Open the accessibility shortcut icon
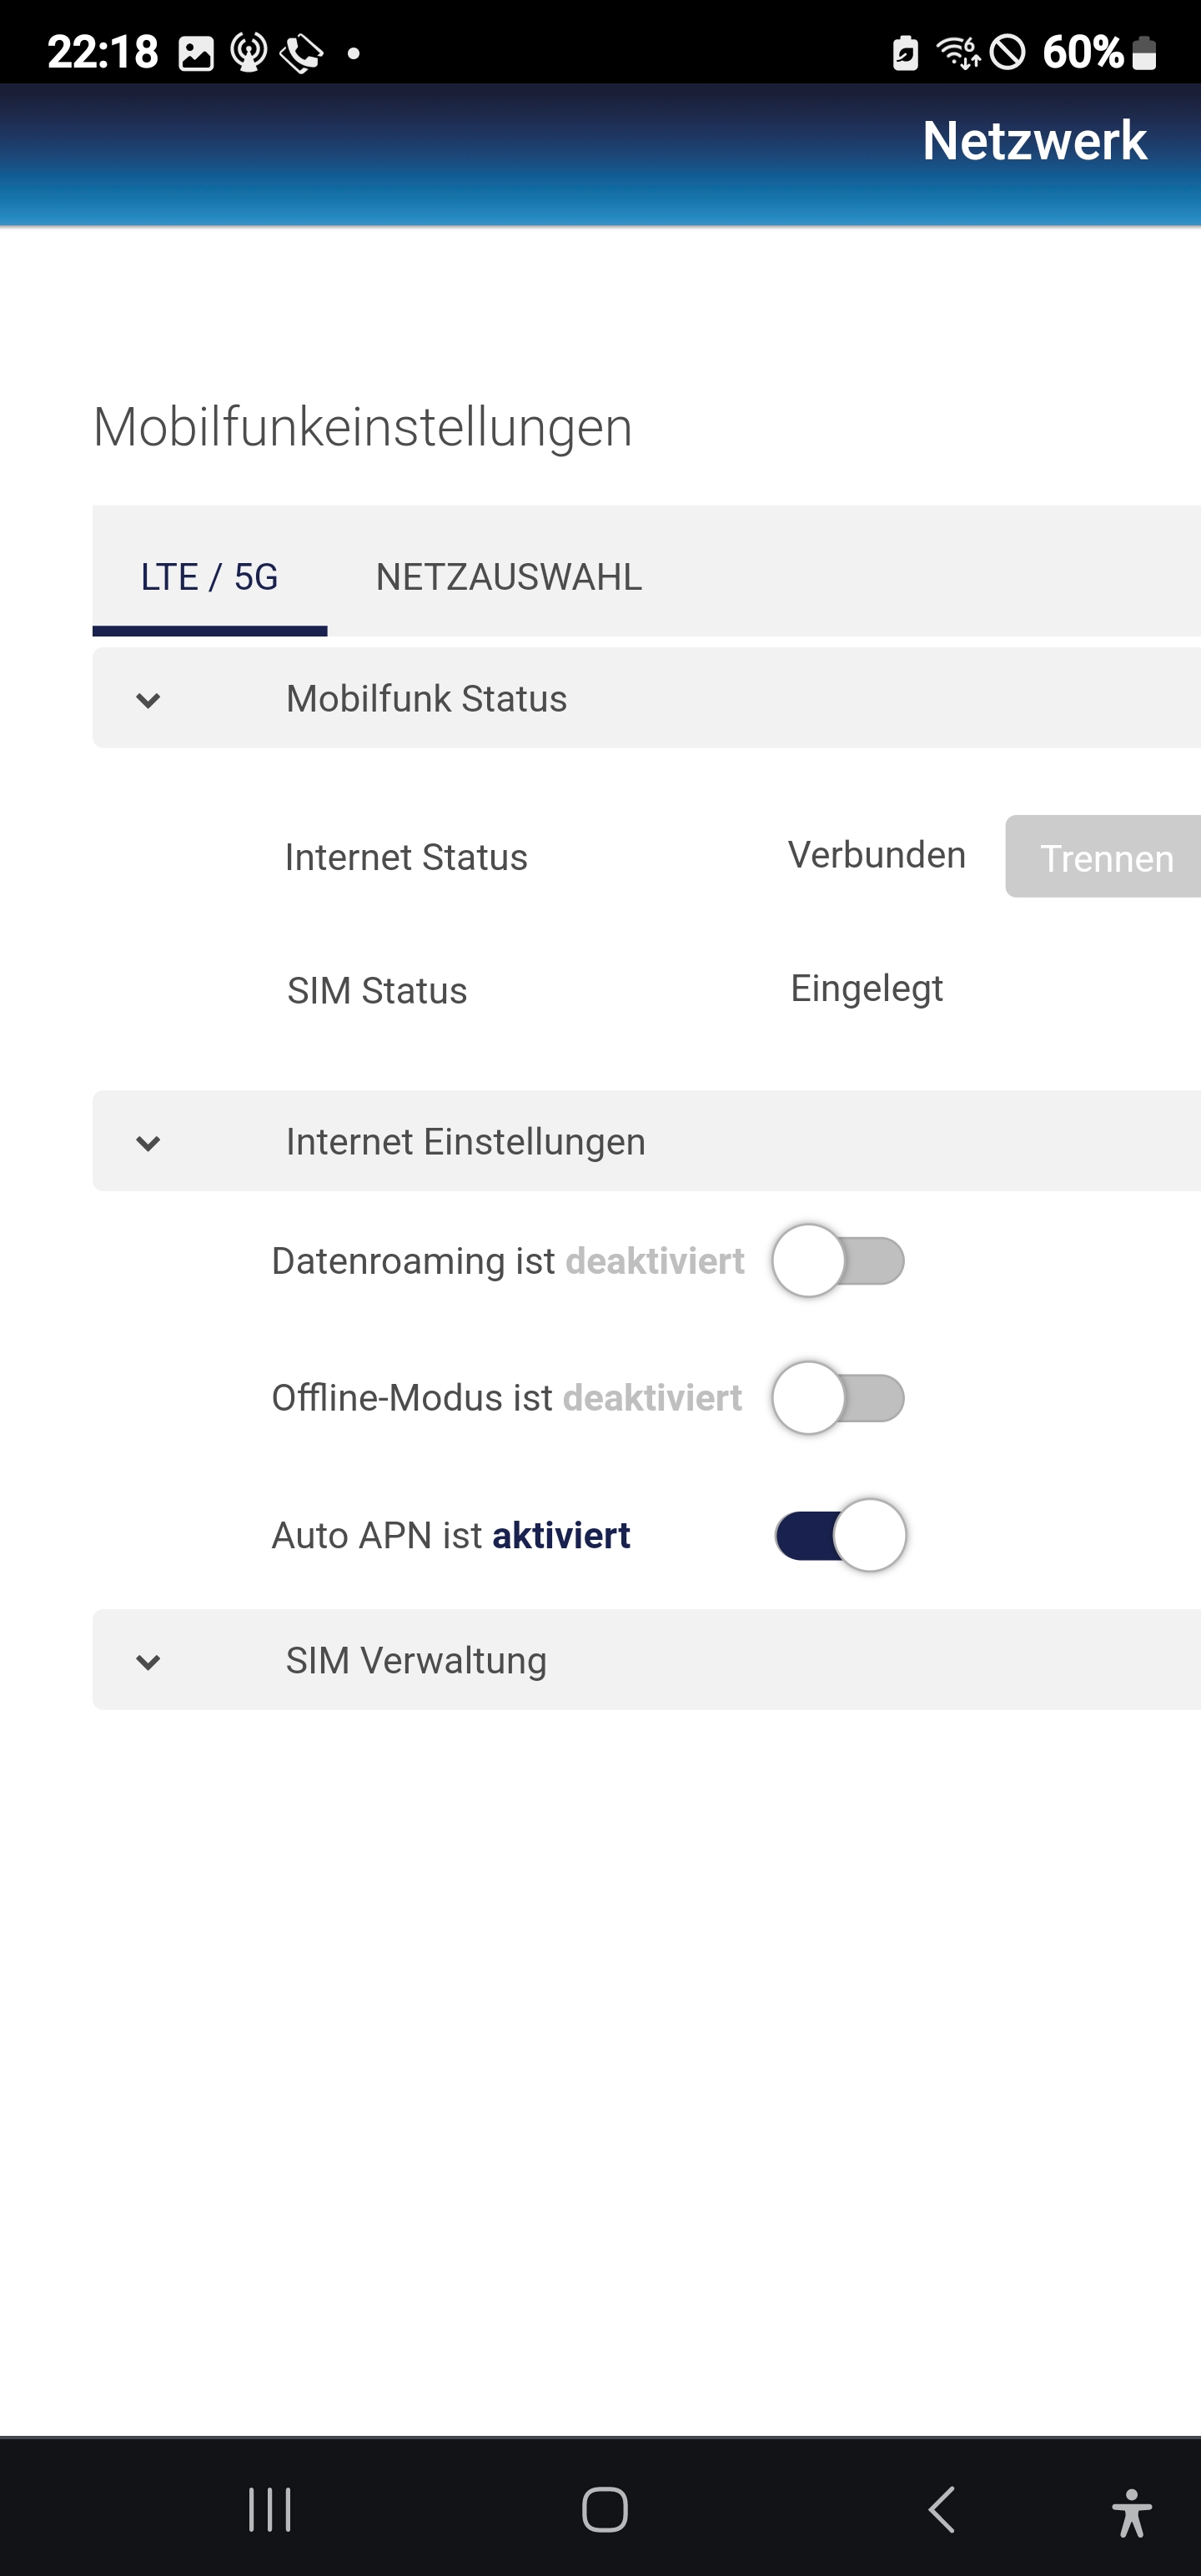Image resolution: width=1201 pixels, height=2576 pixels. (x=1131, y=2512)
